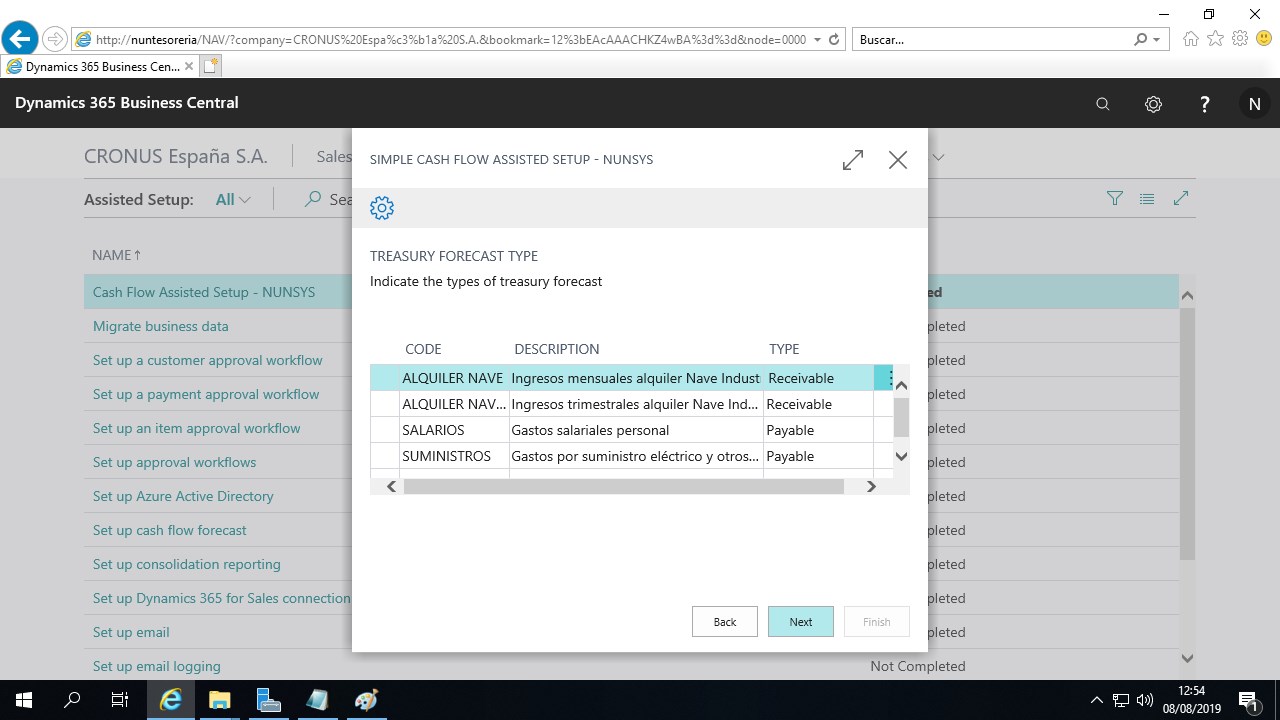The image size is (1280, 720).
Task: Open Business Central settings gear
Action: (x=1153, y=104)
